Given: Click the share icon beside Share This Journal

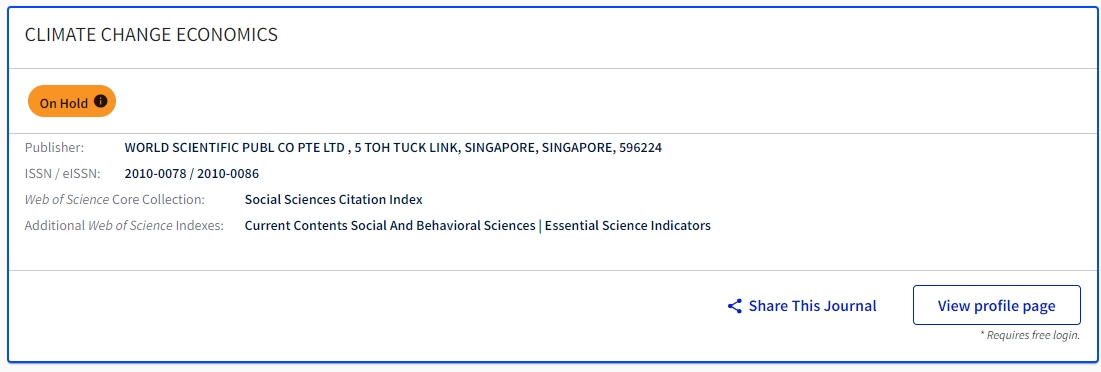Looking at the screenshot, I should 734,306.
